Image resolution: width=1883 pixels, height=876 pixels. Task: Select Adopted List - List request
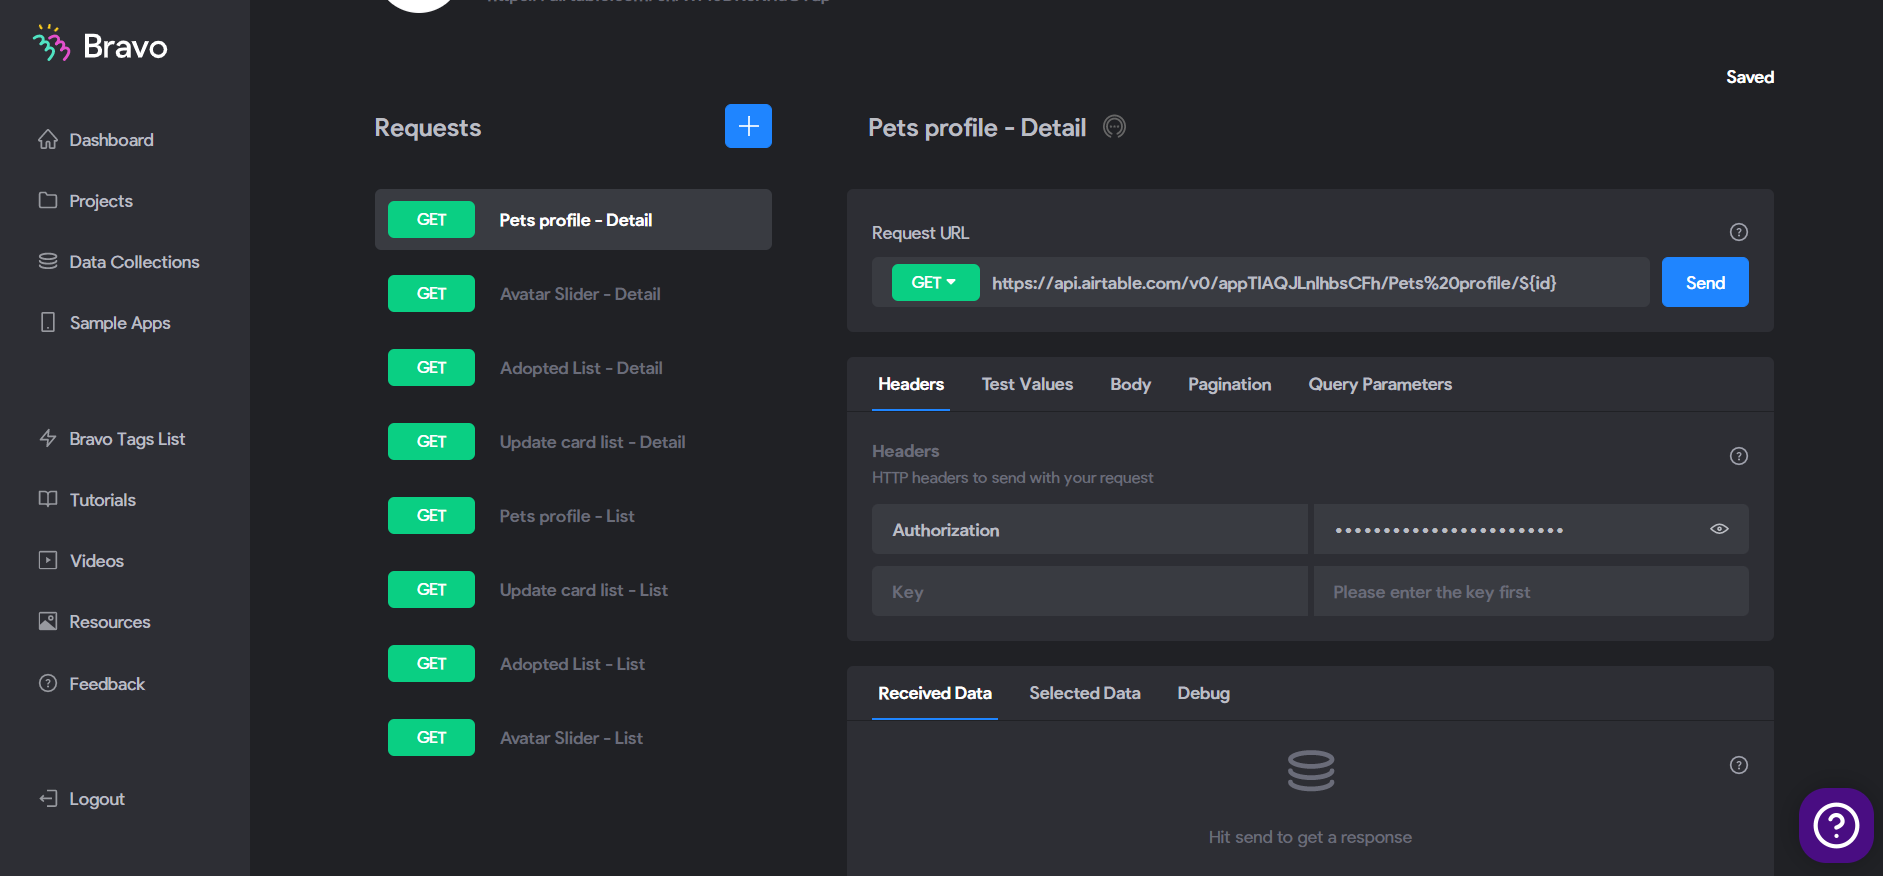573,664
